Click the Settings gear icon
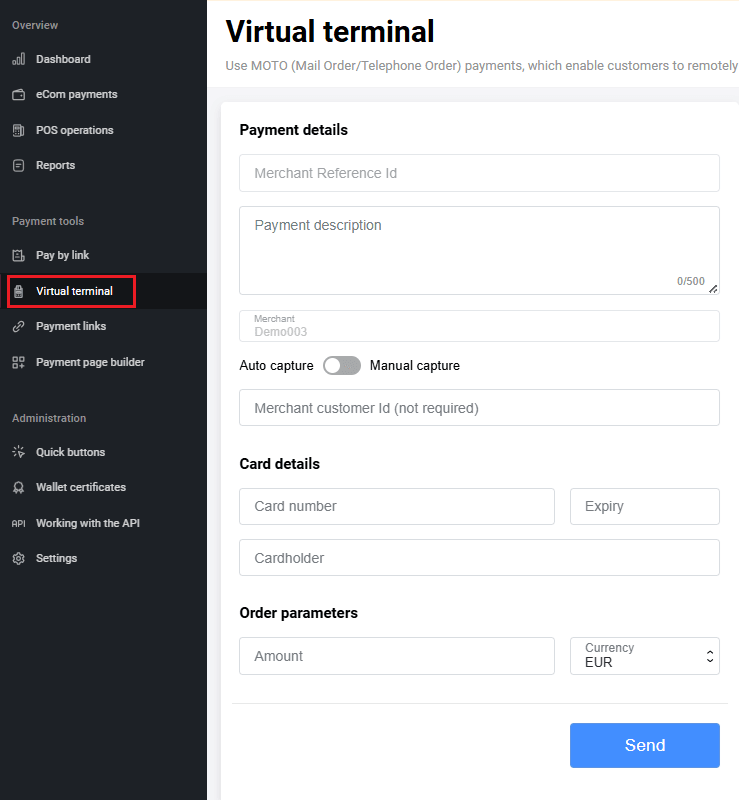The width and height of the screenshot is (739, 800). pyautogui.click(x=18, y=558)
